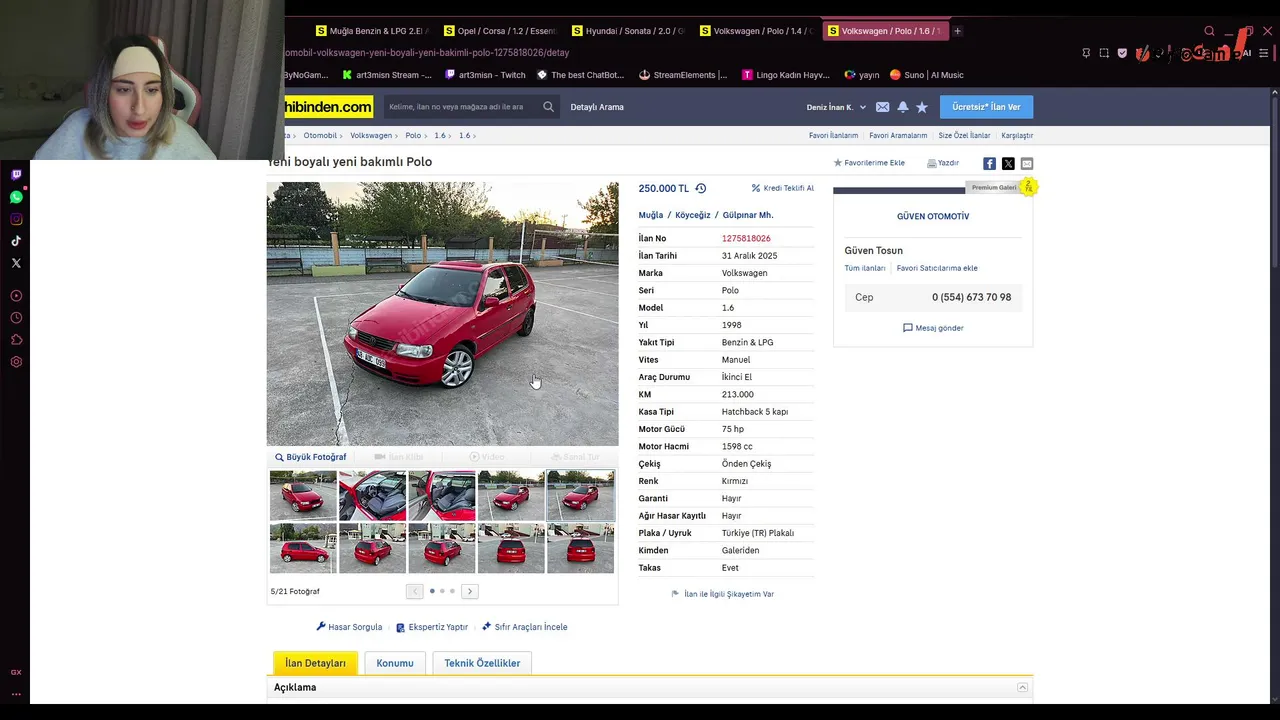Image resolution: width=1280 pixels, height=720 pixels.
Task: Open Tüm İlanları seller link
Action: (x=865, y=268)
